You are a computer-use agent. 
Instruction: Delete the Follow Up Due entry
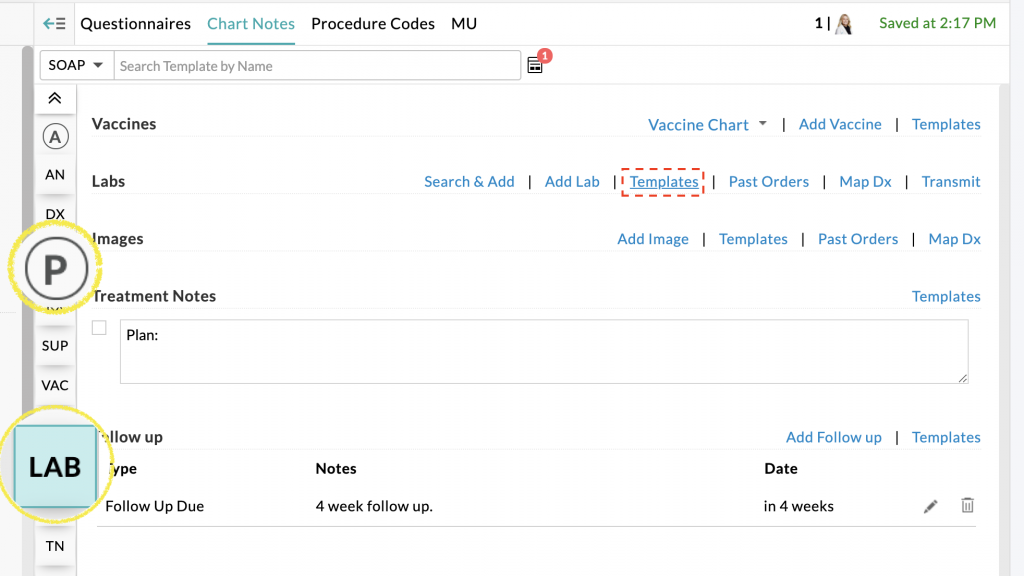click(x=967, y=506)
